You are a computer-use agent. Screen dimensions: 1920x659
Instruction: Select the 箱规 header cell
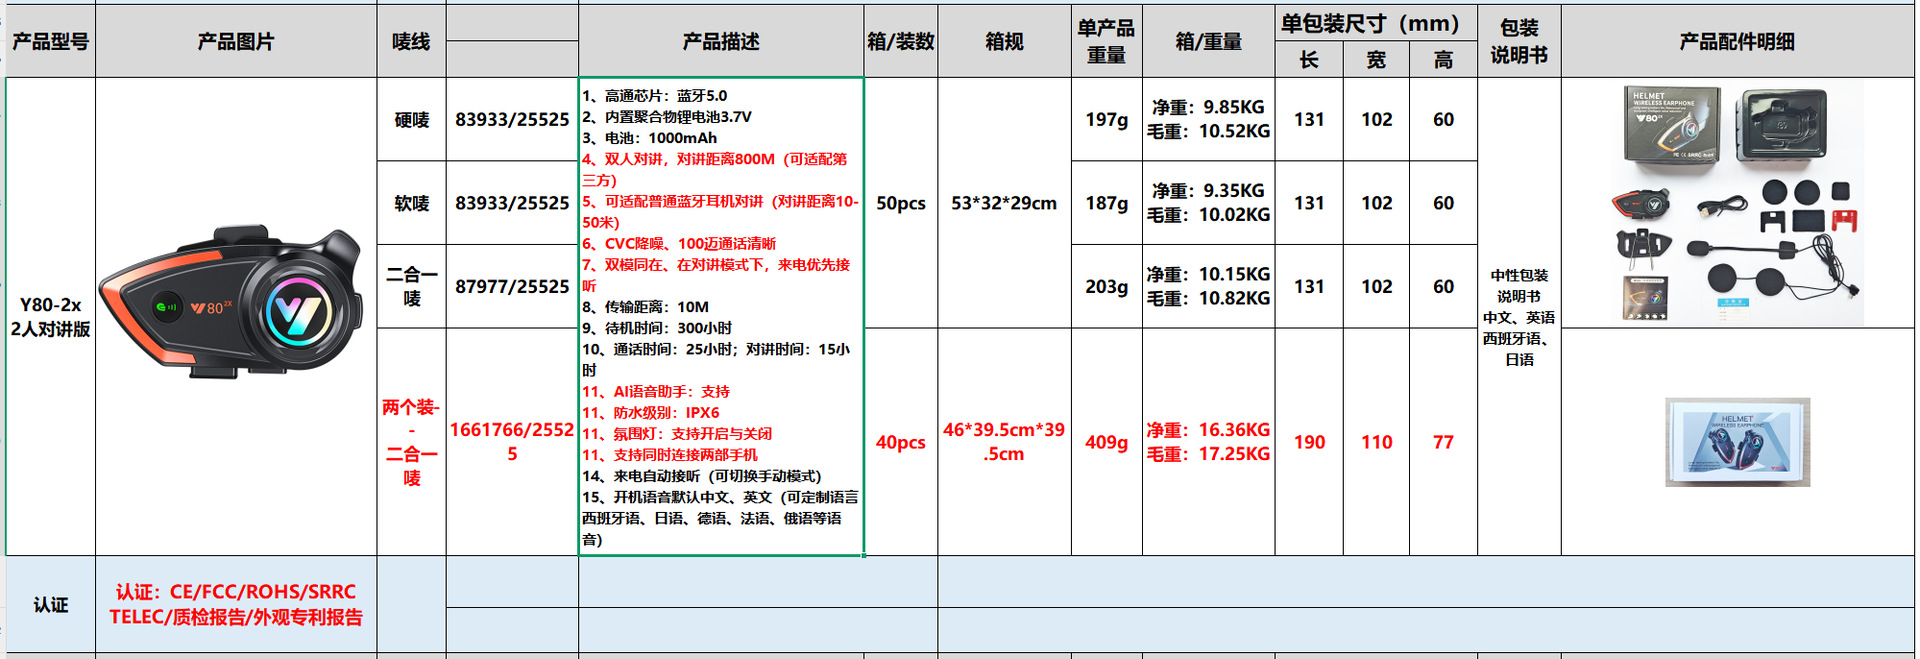point(1004,41)
